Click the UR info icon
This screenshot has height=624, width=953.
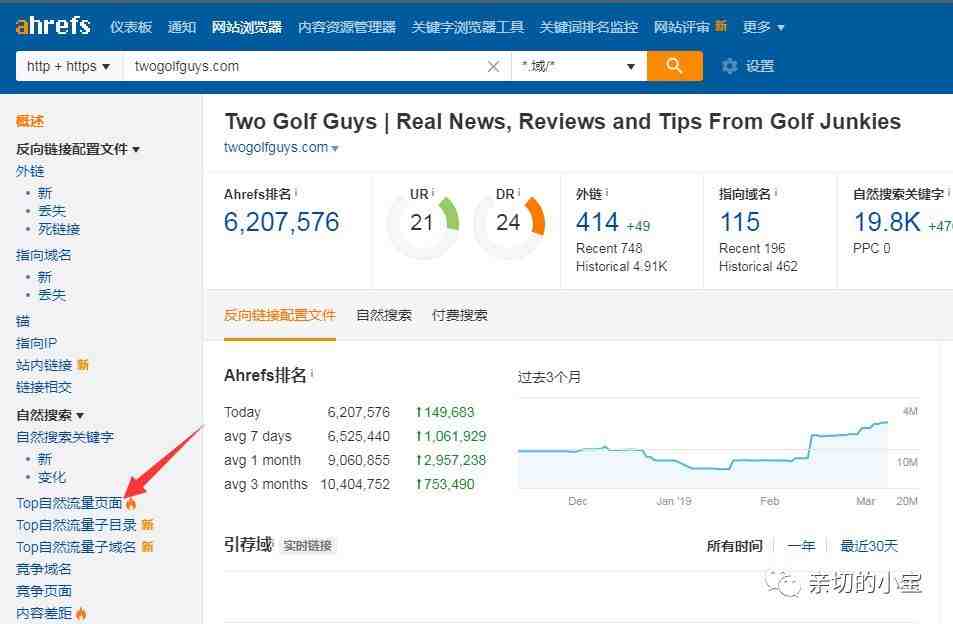tap(433, 193)
